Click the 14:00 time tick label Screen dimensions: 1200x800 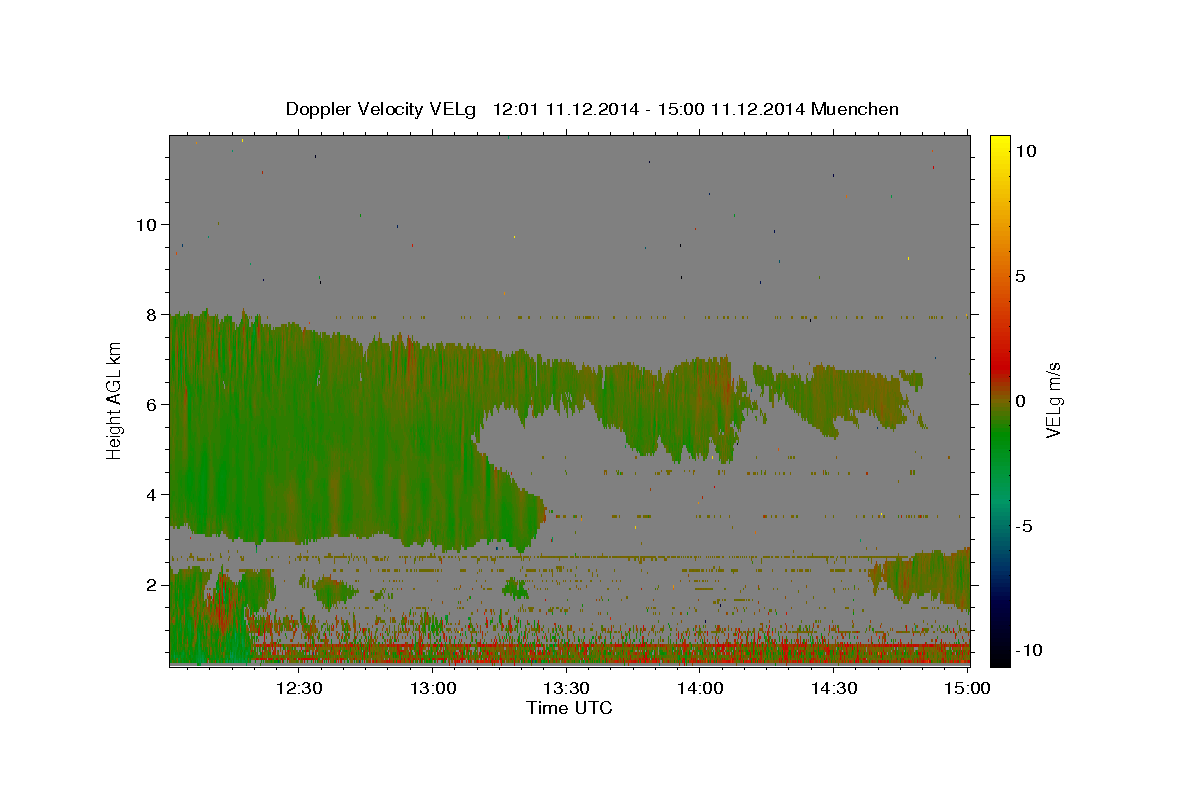(x=700, y=688)
